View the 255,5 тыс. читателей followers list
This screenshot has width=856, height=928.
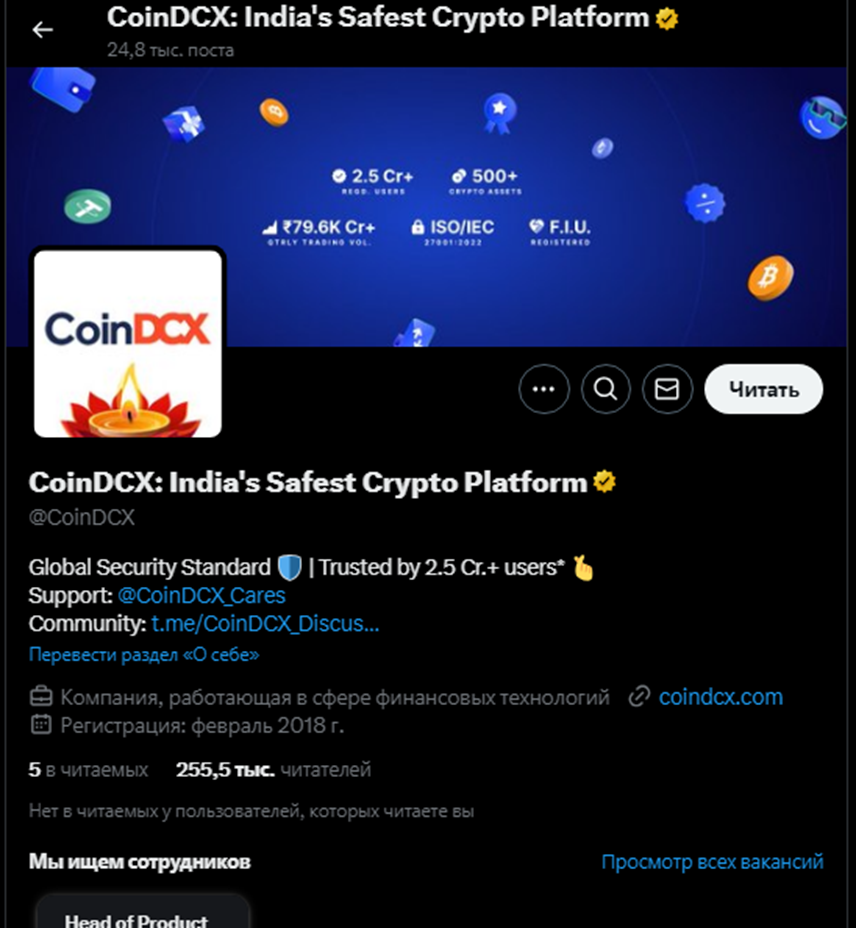[x=273, y=769]
